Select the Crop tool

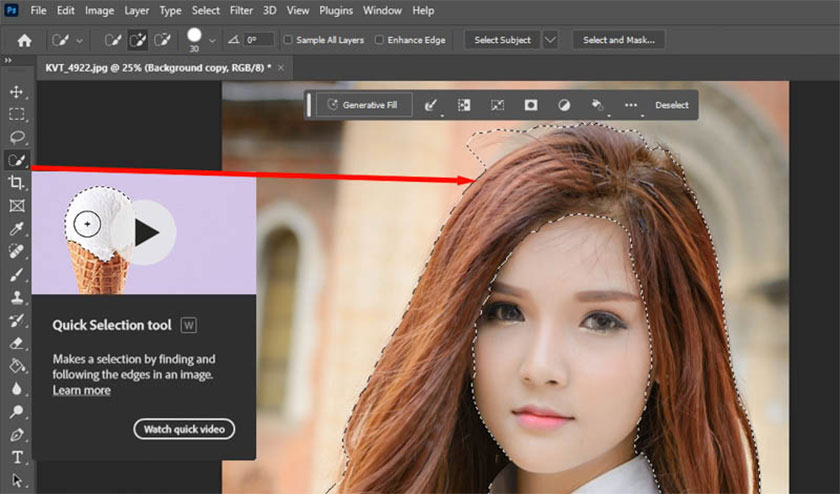pyautogui.click(x=16, y=182)
